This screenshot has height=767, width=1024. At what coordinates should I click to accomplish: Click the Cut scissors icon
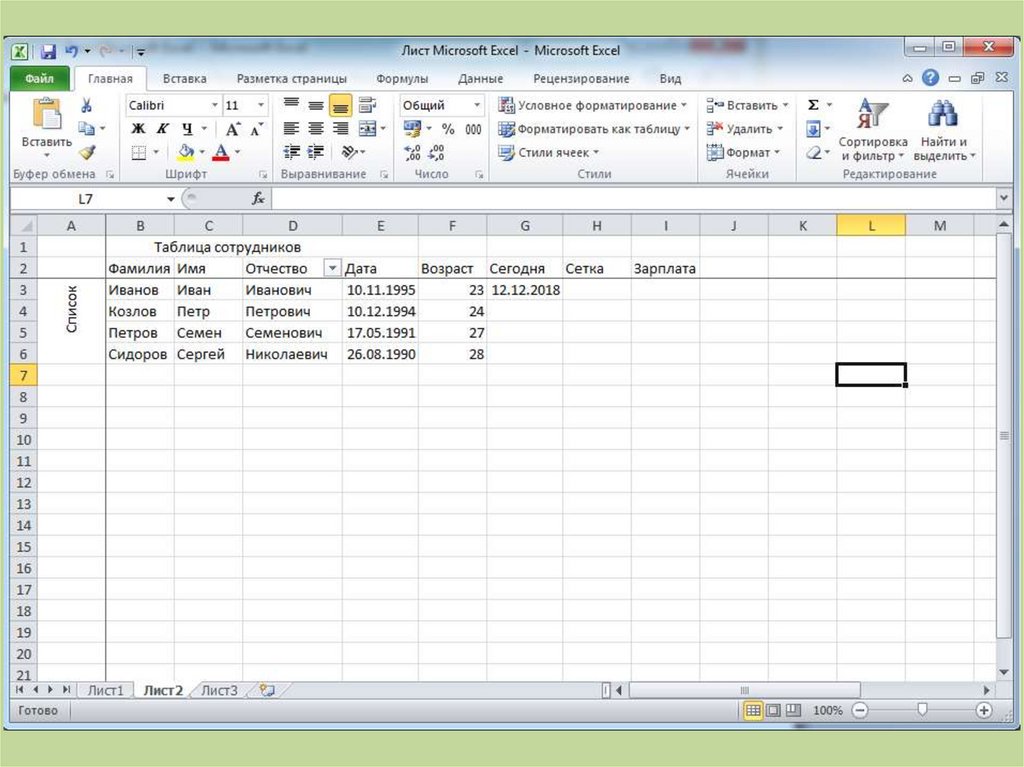click(x=87, y=105)
